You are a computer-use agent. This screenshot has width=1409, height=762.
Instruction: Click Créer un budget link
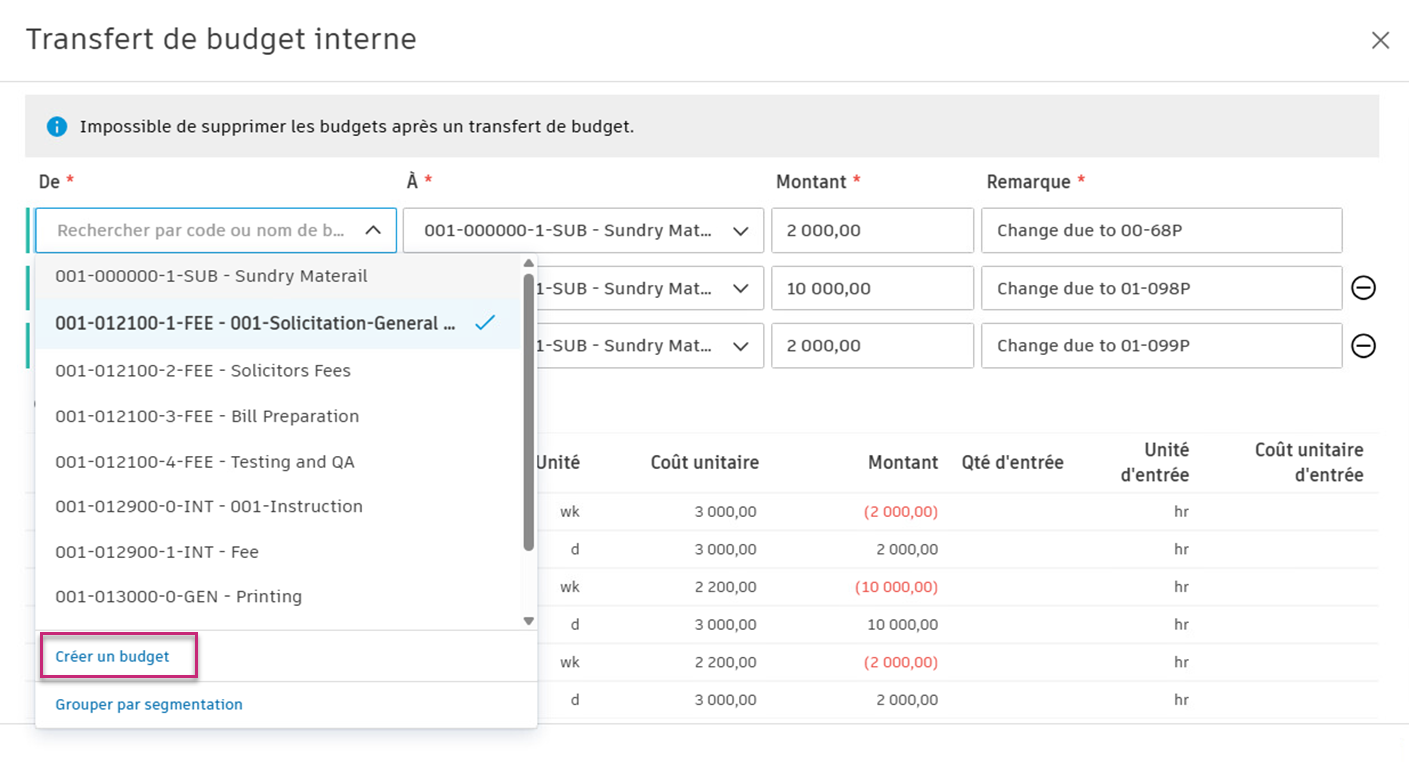pyautogui.click(x=112, y=657)
